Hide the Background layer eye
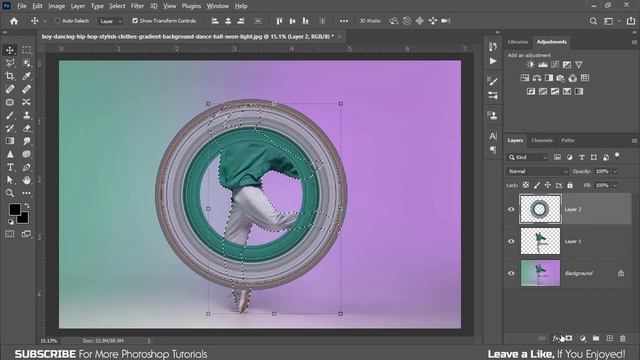640x360 pixels. click(511, 273)
